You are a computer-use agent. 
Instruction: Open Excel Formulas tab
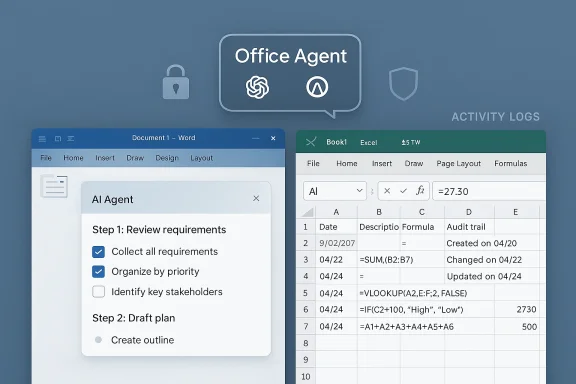(511, 164)
